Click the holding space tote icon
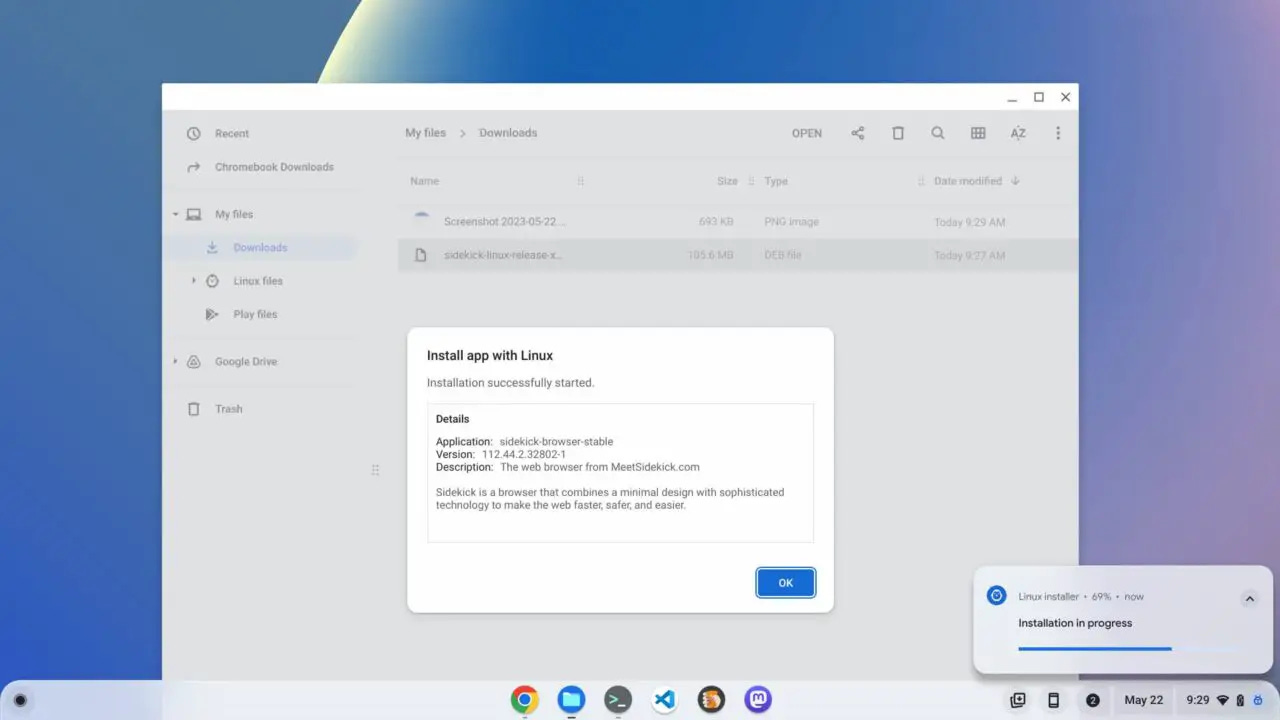The image size is (1280, 720). click(x=1018, y=700)
